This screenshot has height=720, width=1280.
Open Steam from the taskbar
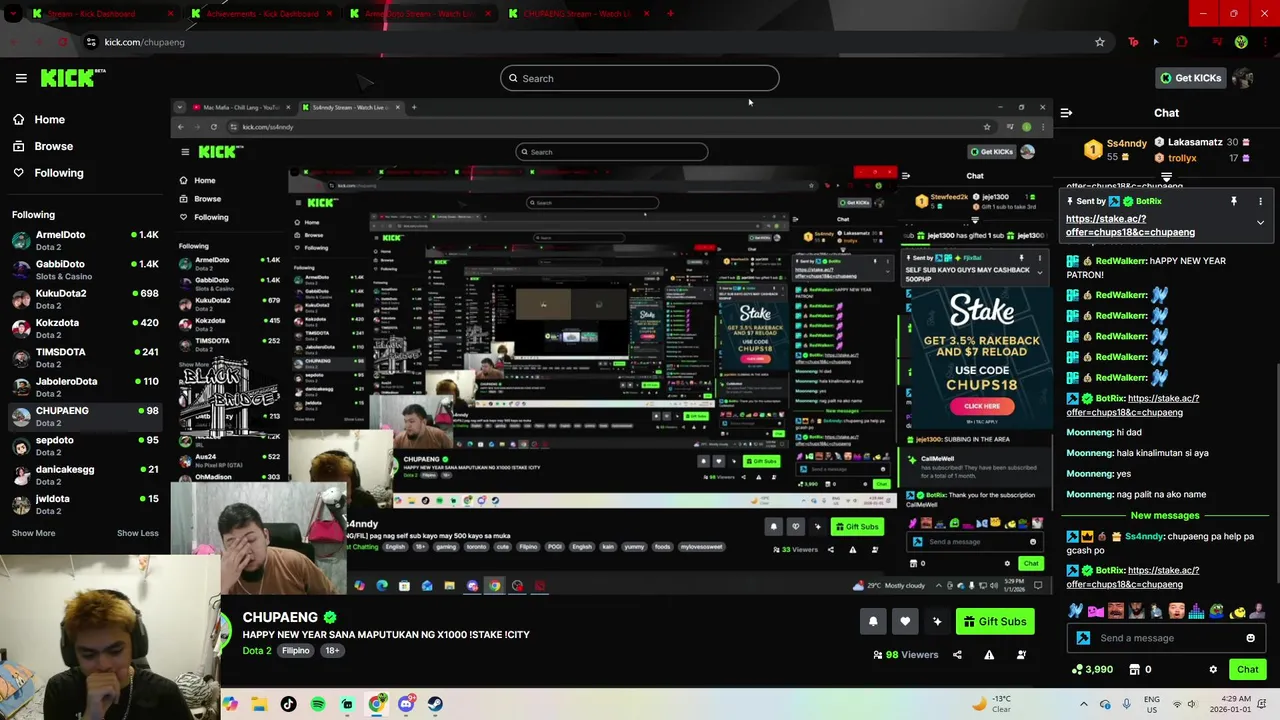434,704
